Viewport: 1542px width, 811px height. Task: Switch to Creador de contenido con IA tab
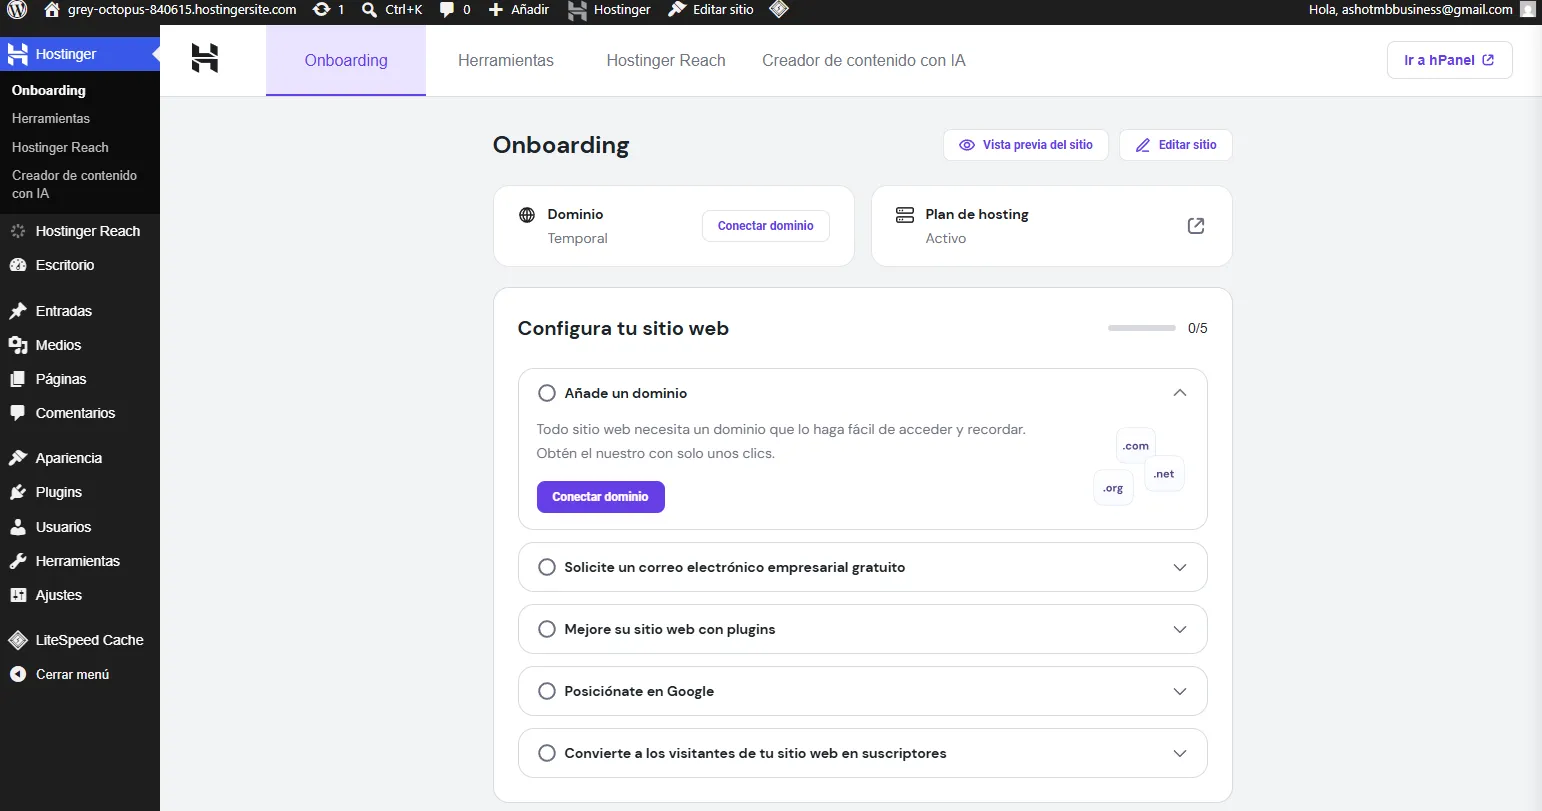point(864,60)
